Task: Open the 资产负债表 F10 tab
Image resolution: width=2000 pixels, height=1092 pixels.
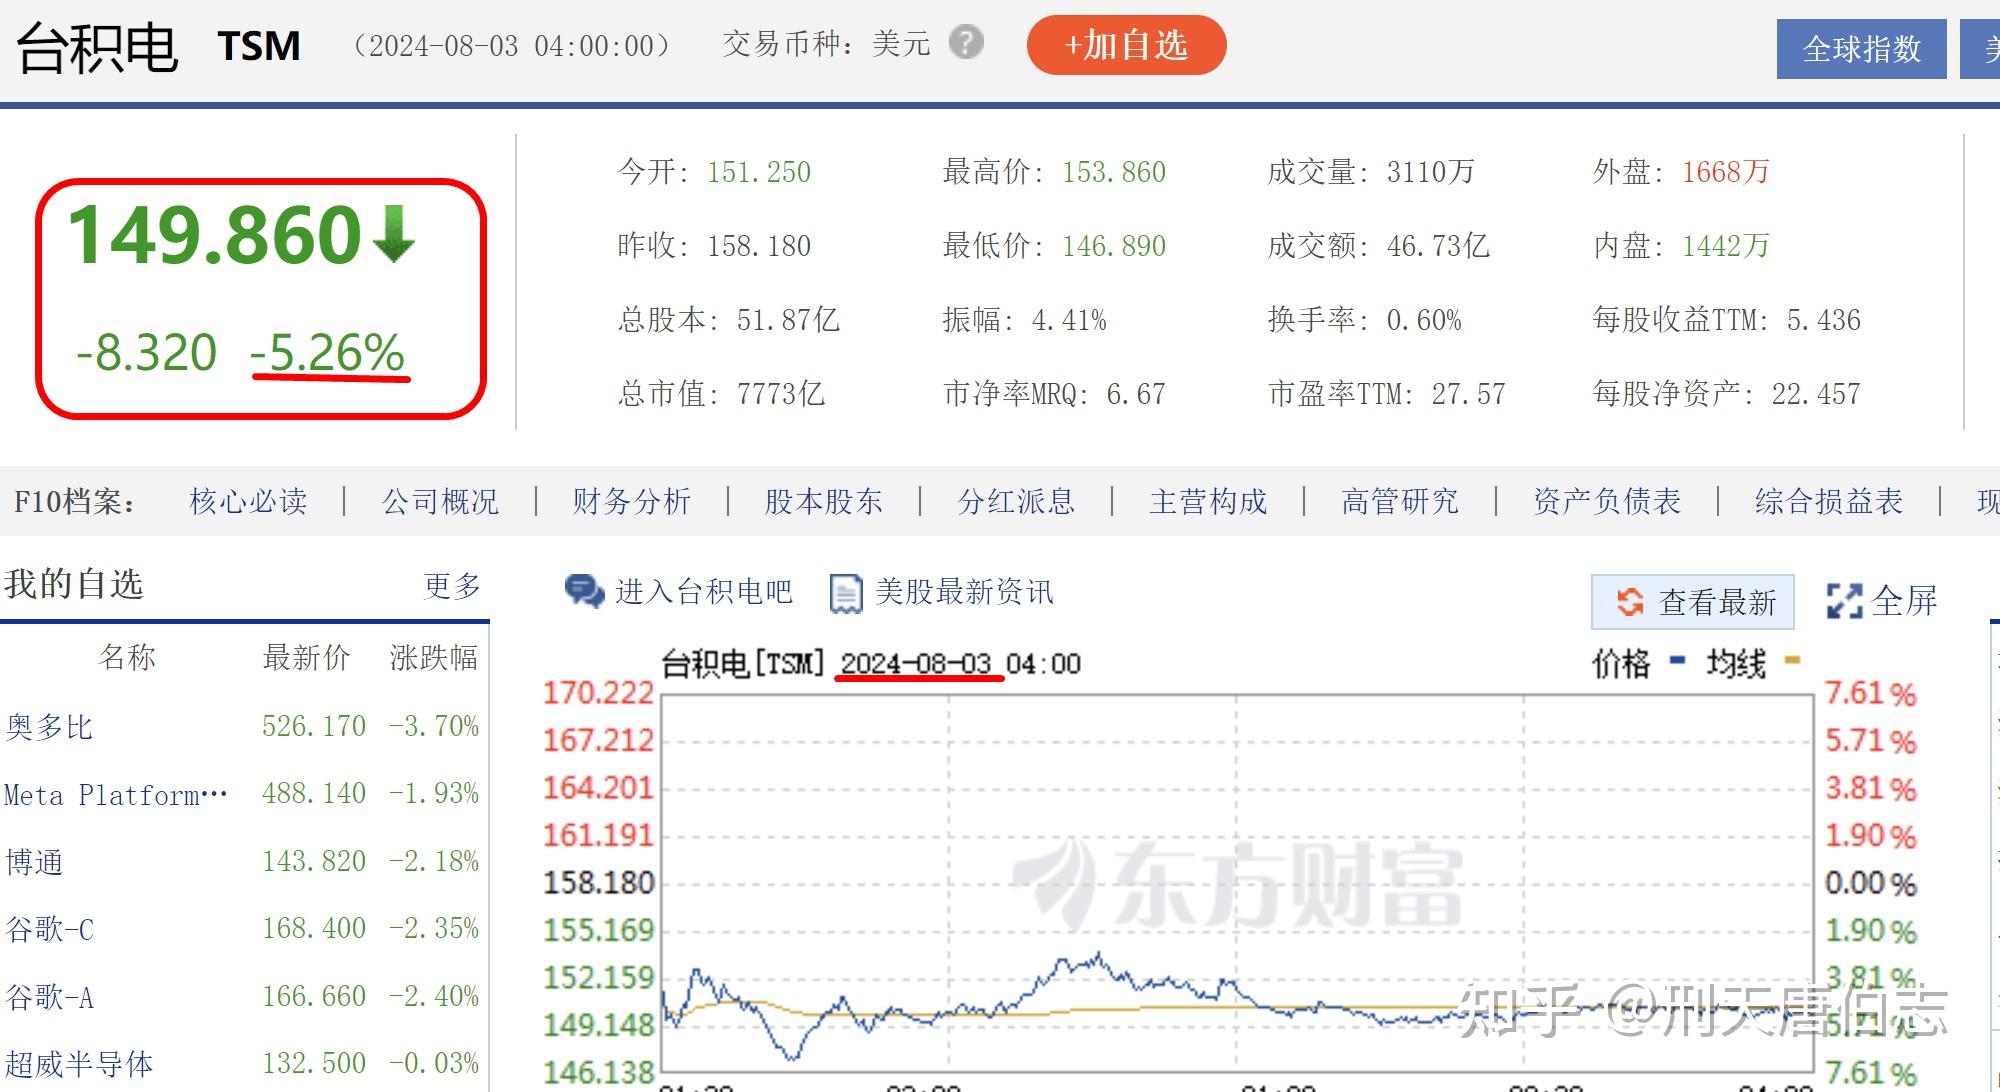Action: (x=1607, y=501)
